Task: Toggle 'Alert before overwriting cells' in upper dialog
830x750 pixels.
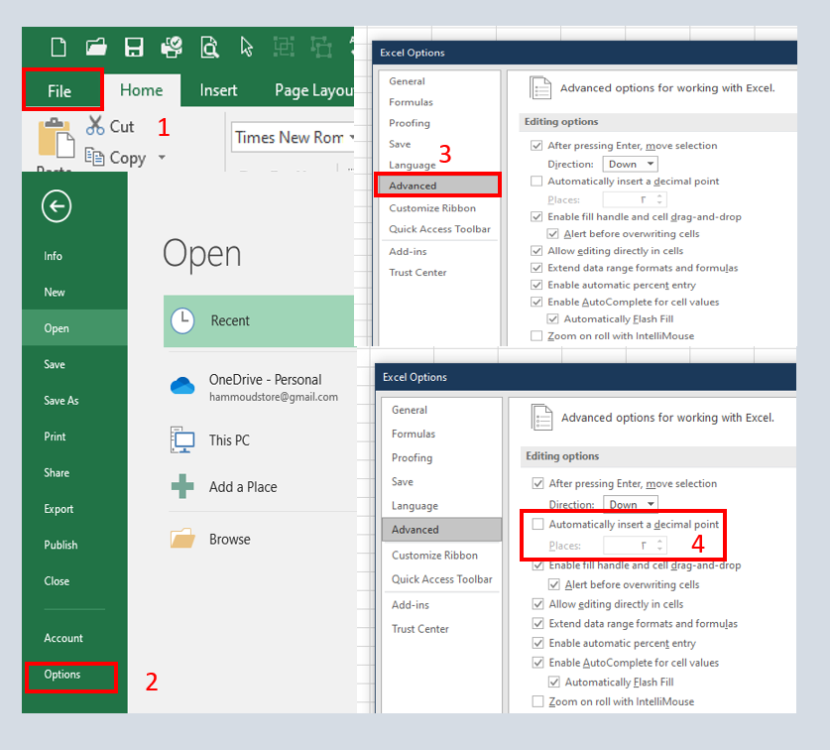Action: (553, 233)
